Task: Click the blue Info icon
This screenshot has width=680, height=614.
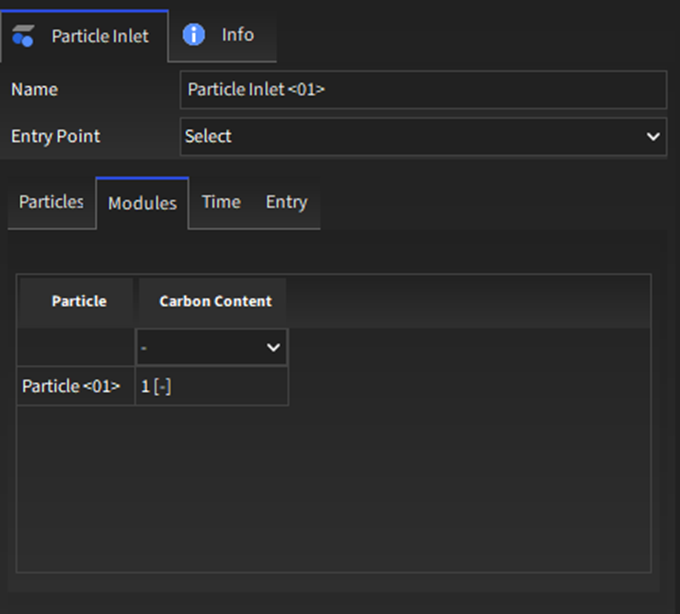Action: coord(193,35)
